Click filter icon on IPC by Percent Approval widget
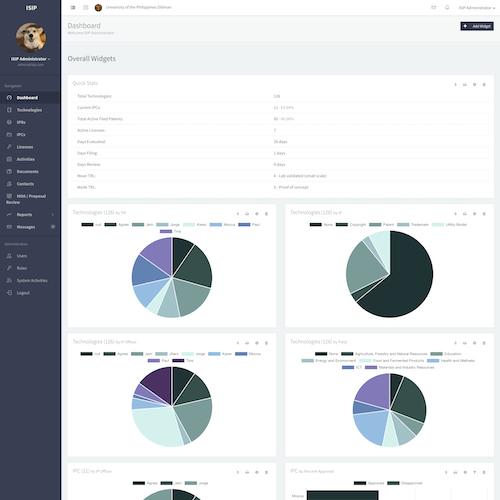Image resolution: width=500 pixels, height=500 pixels. (x=474, y=472)
